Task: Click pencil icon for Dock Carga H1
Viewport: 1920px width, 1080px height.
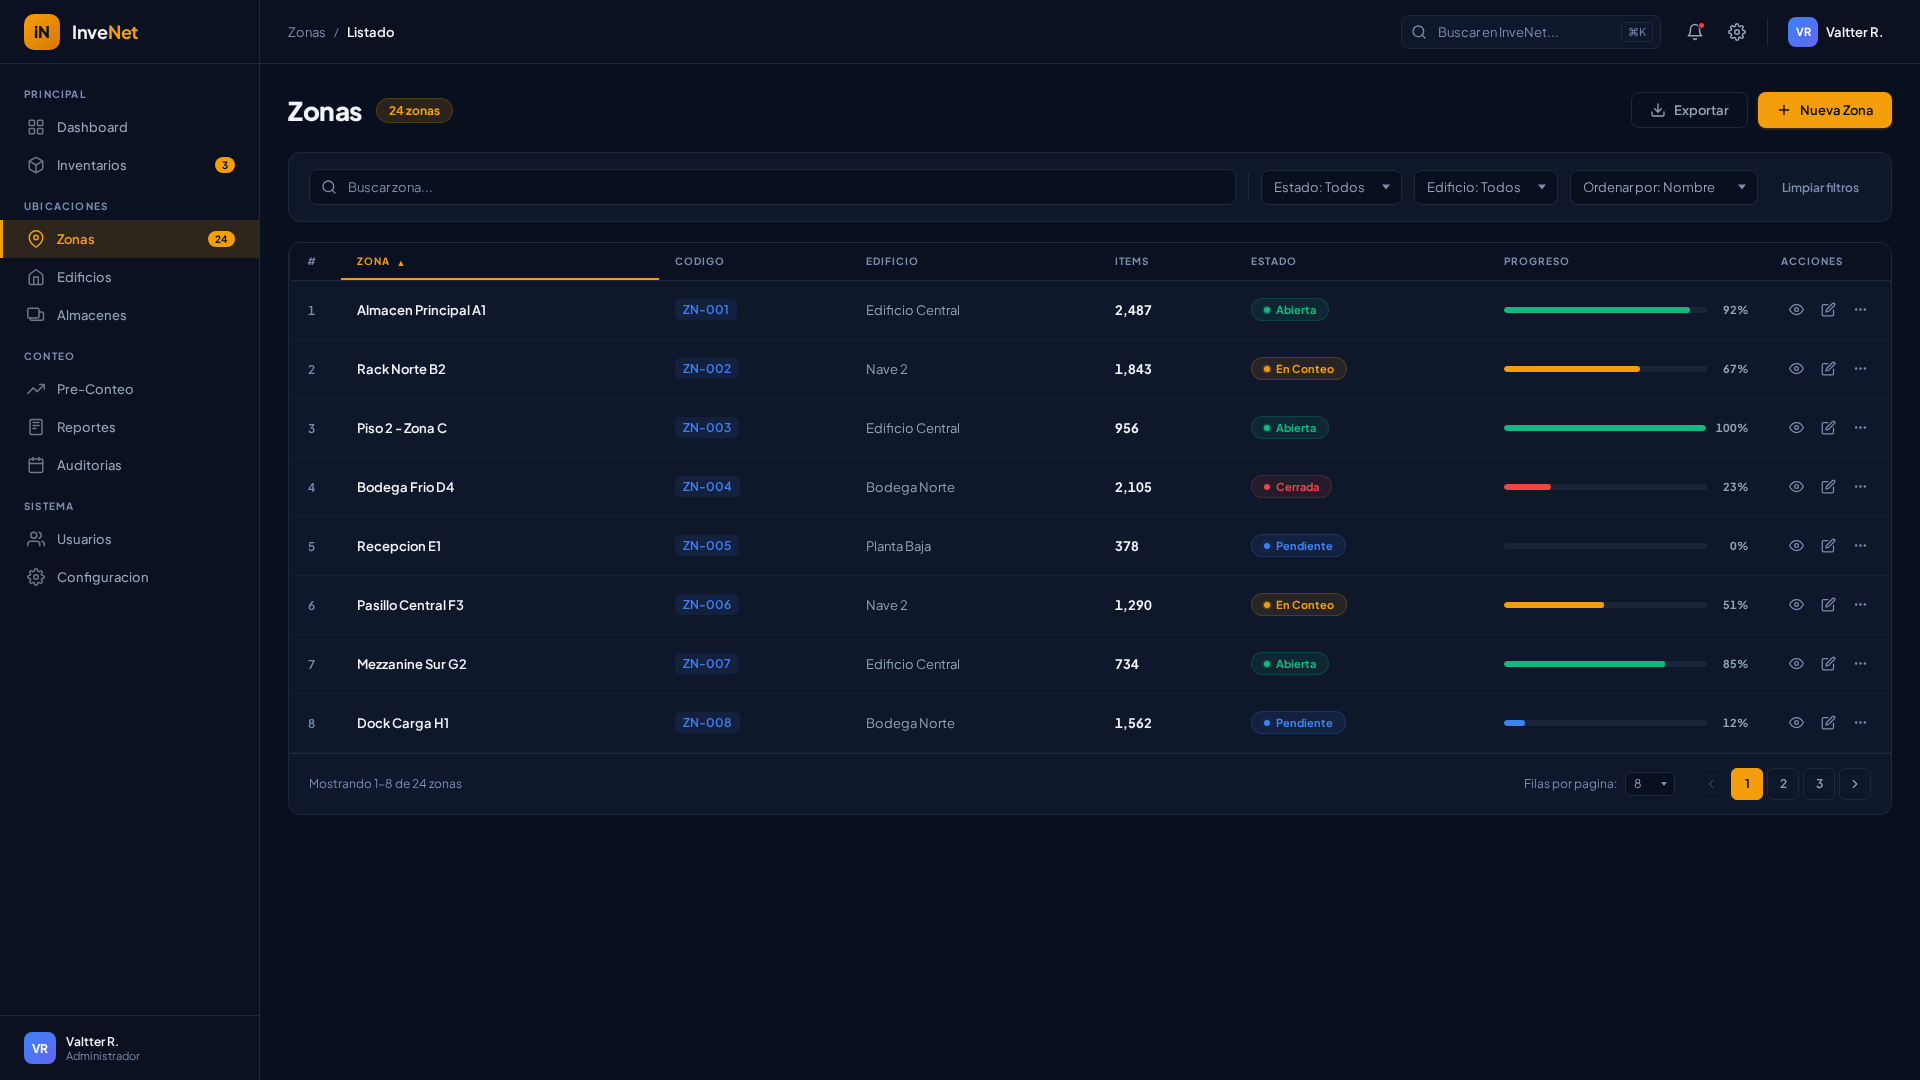Action: pyautogui.click(x=1828, y=723)
